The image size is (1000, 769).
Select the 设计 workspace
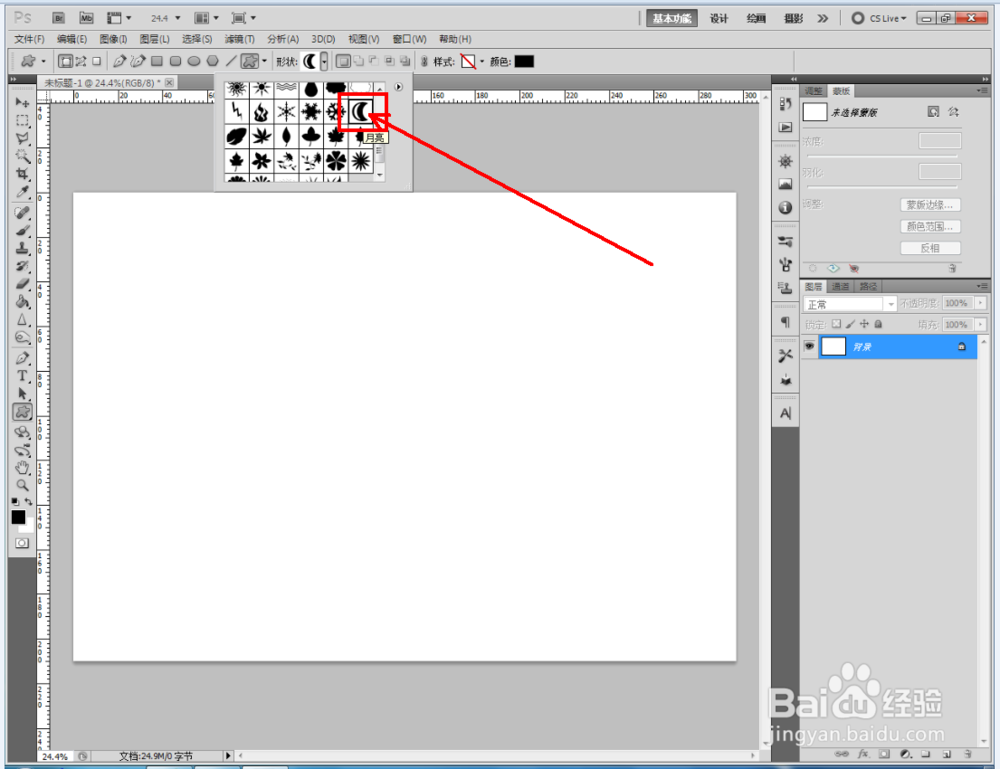pos(719,18)
